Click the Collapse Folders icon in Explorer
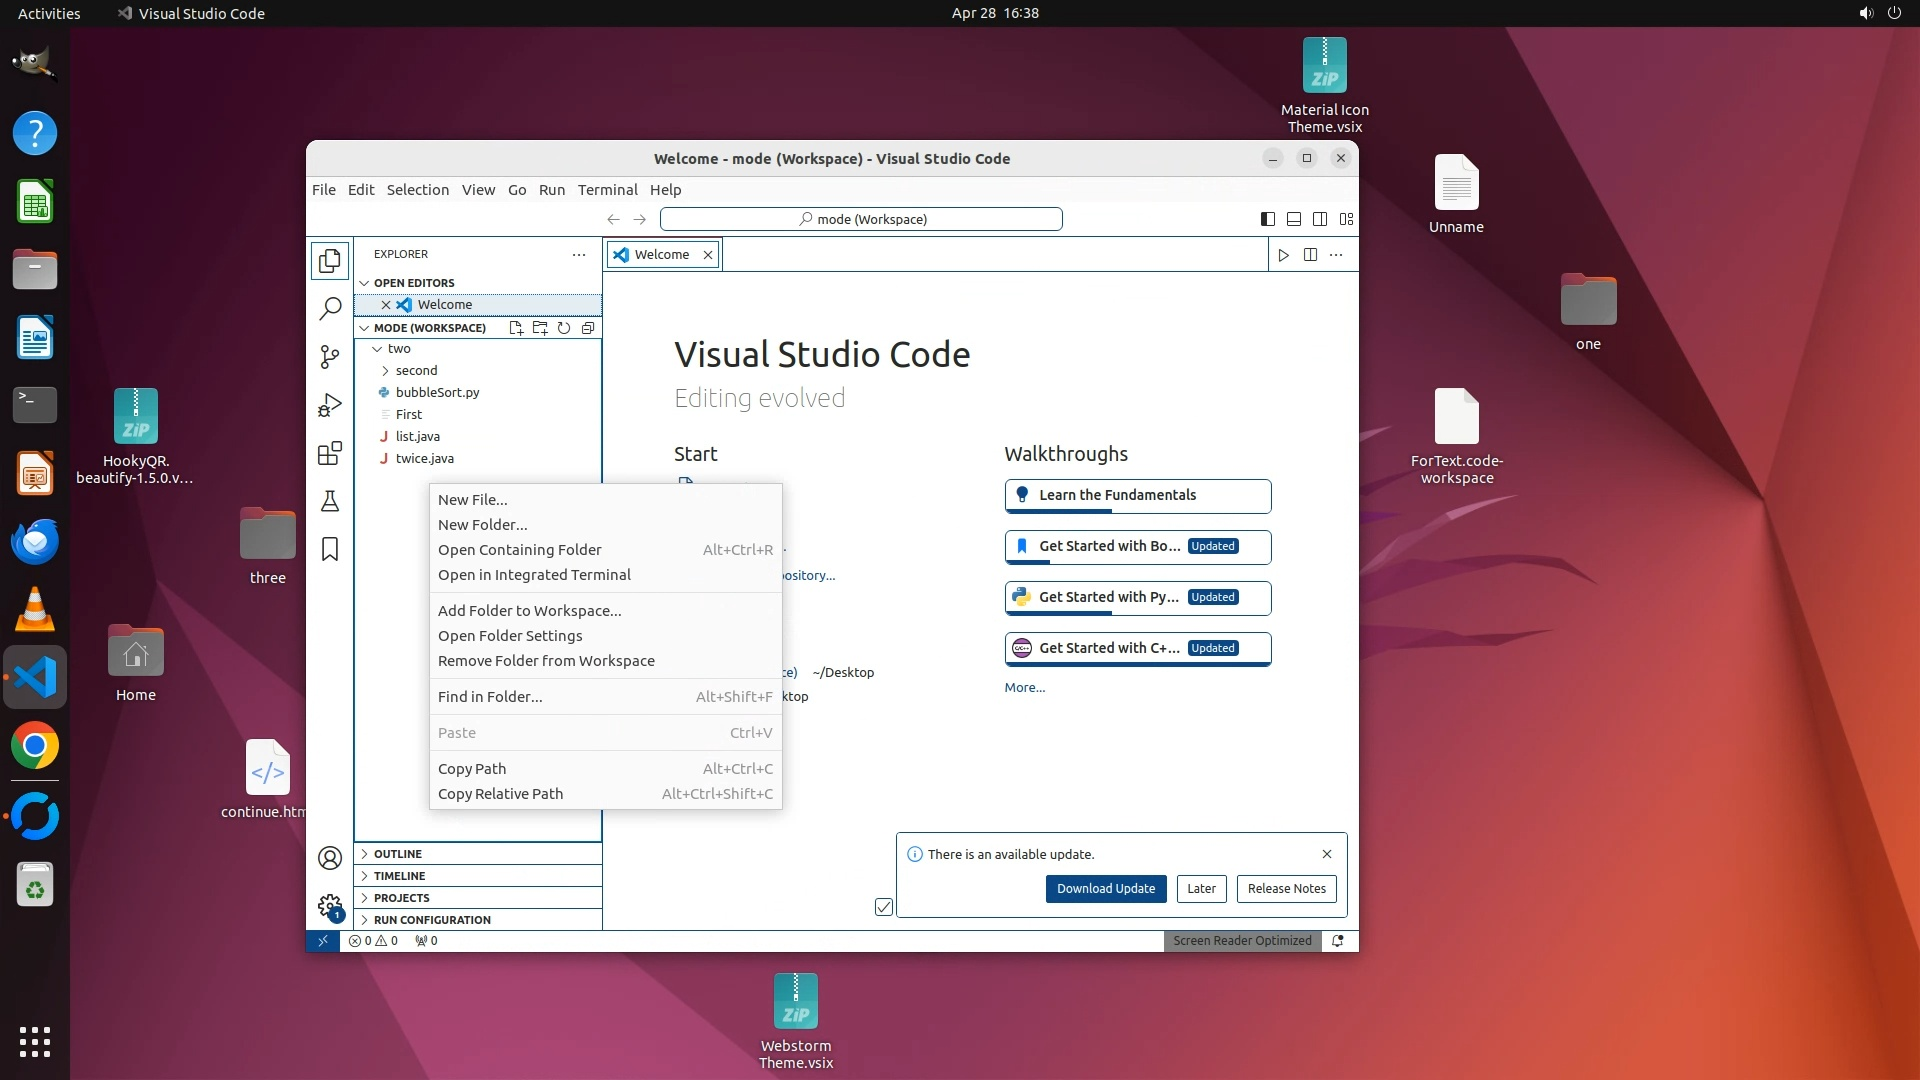 click(x=588, y=328)
